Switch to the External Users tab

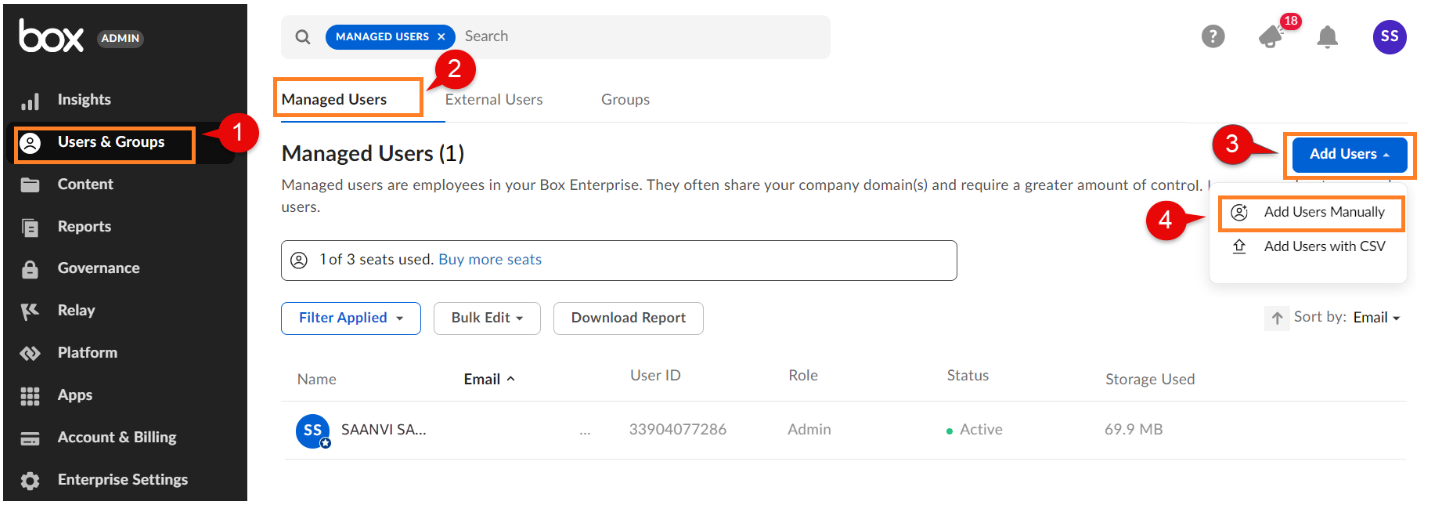click(494, 99)
